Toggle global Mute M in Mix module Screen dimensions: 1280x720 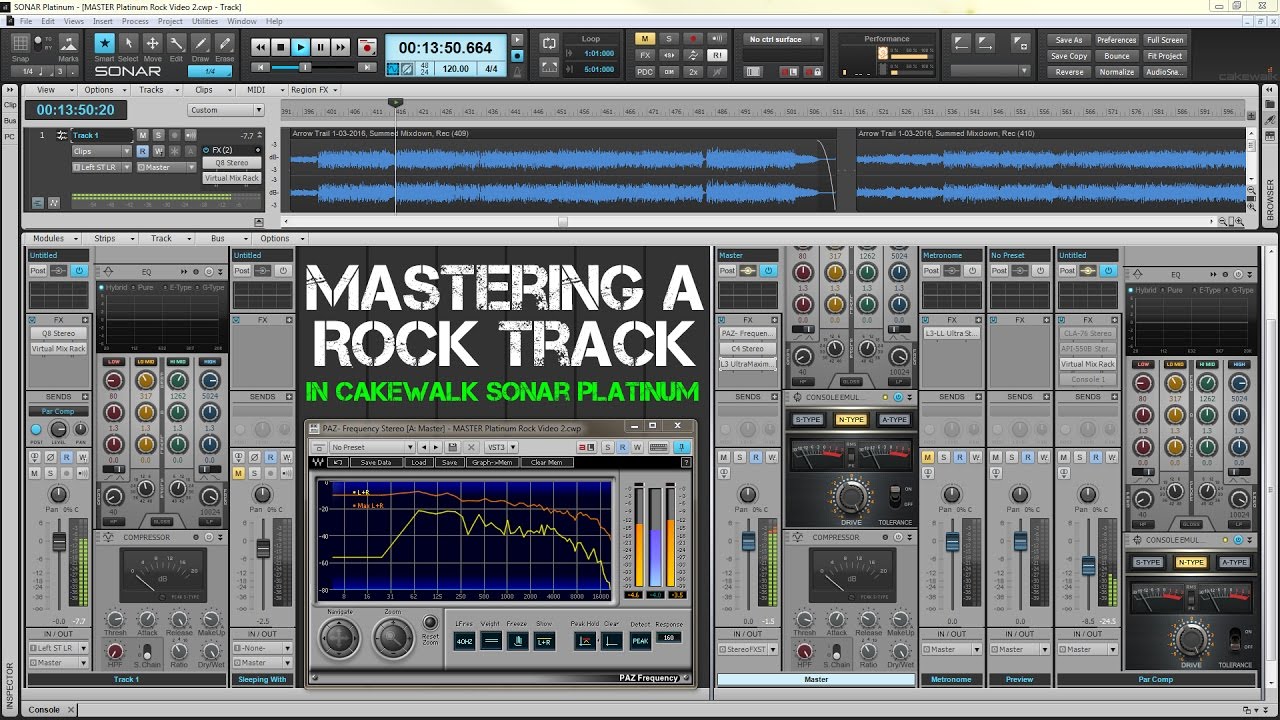[645, 39]
